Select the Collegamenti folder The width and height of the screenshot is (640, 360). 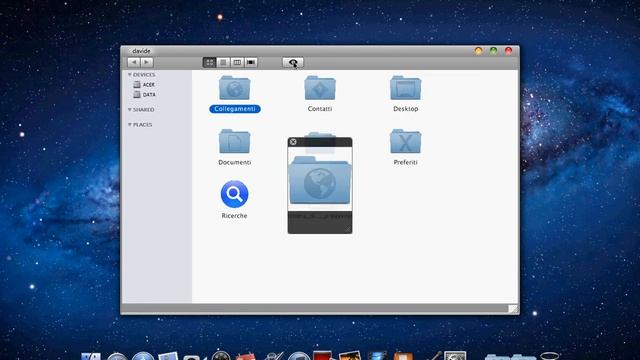click(x=235, y=94)
